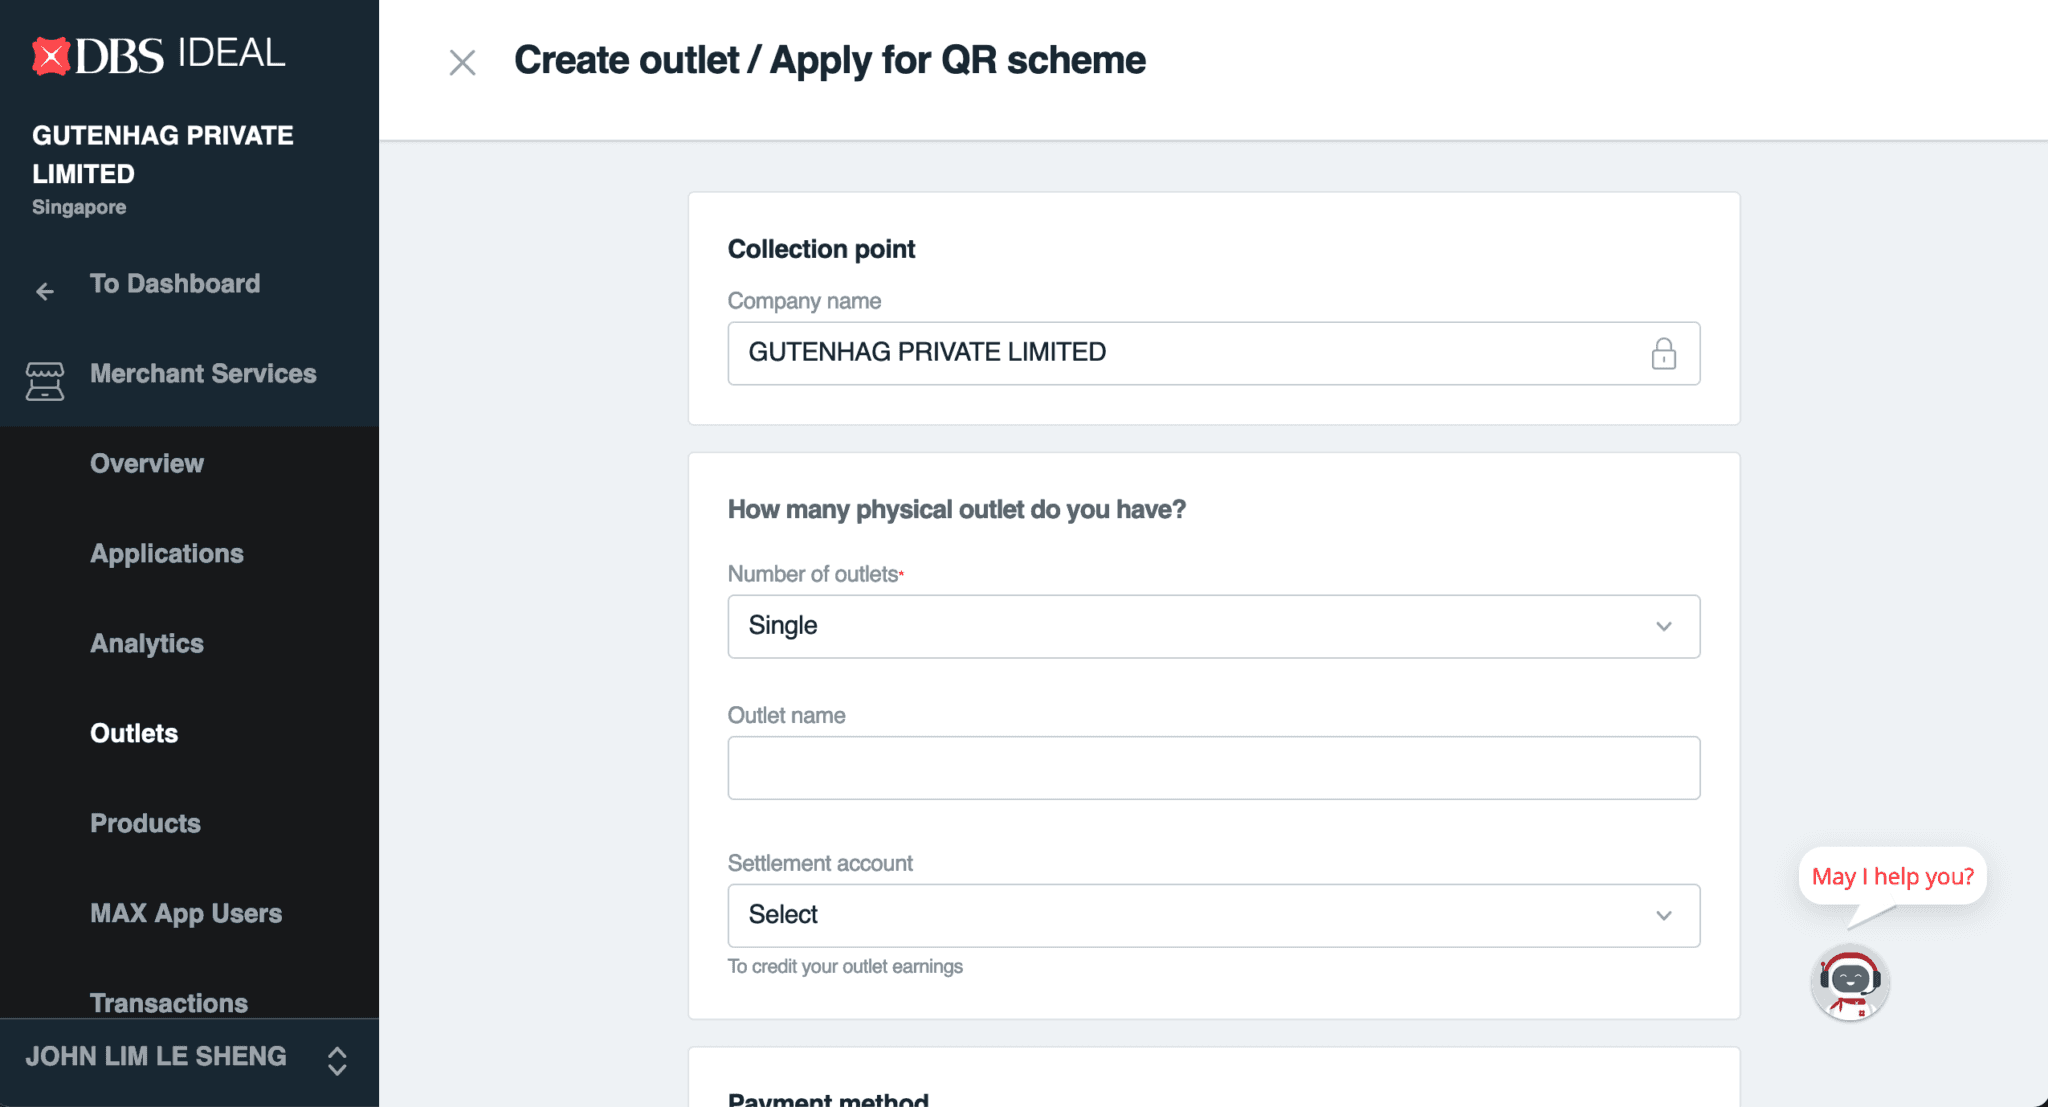This screenshot has height=1107, width=2048.
Task: Go to the Overview section
Action: coord(146,463)
